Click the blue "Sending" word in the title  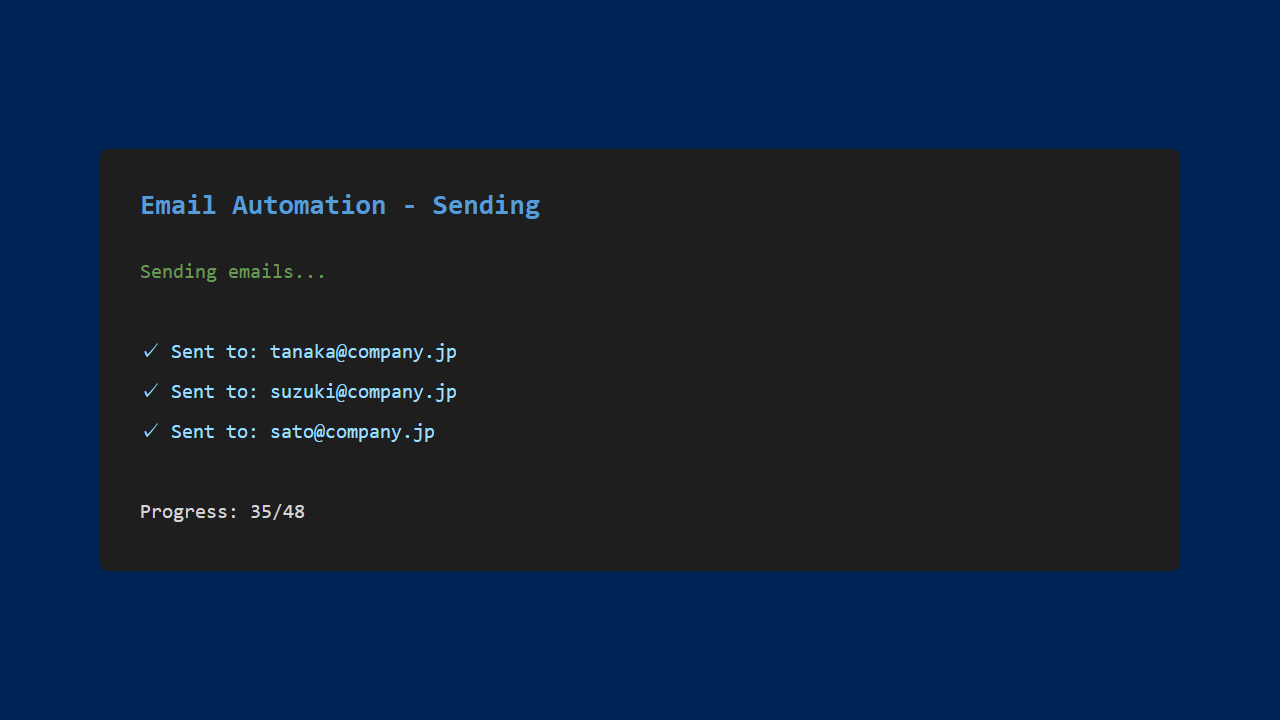coord(486,205)
